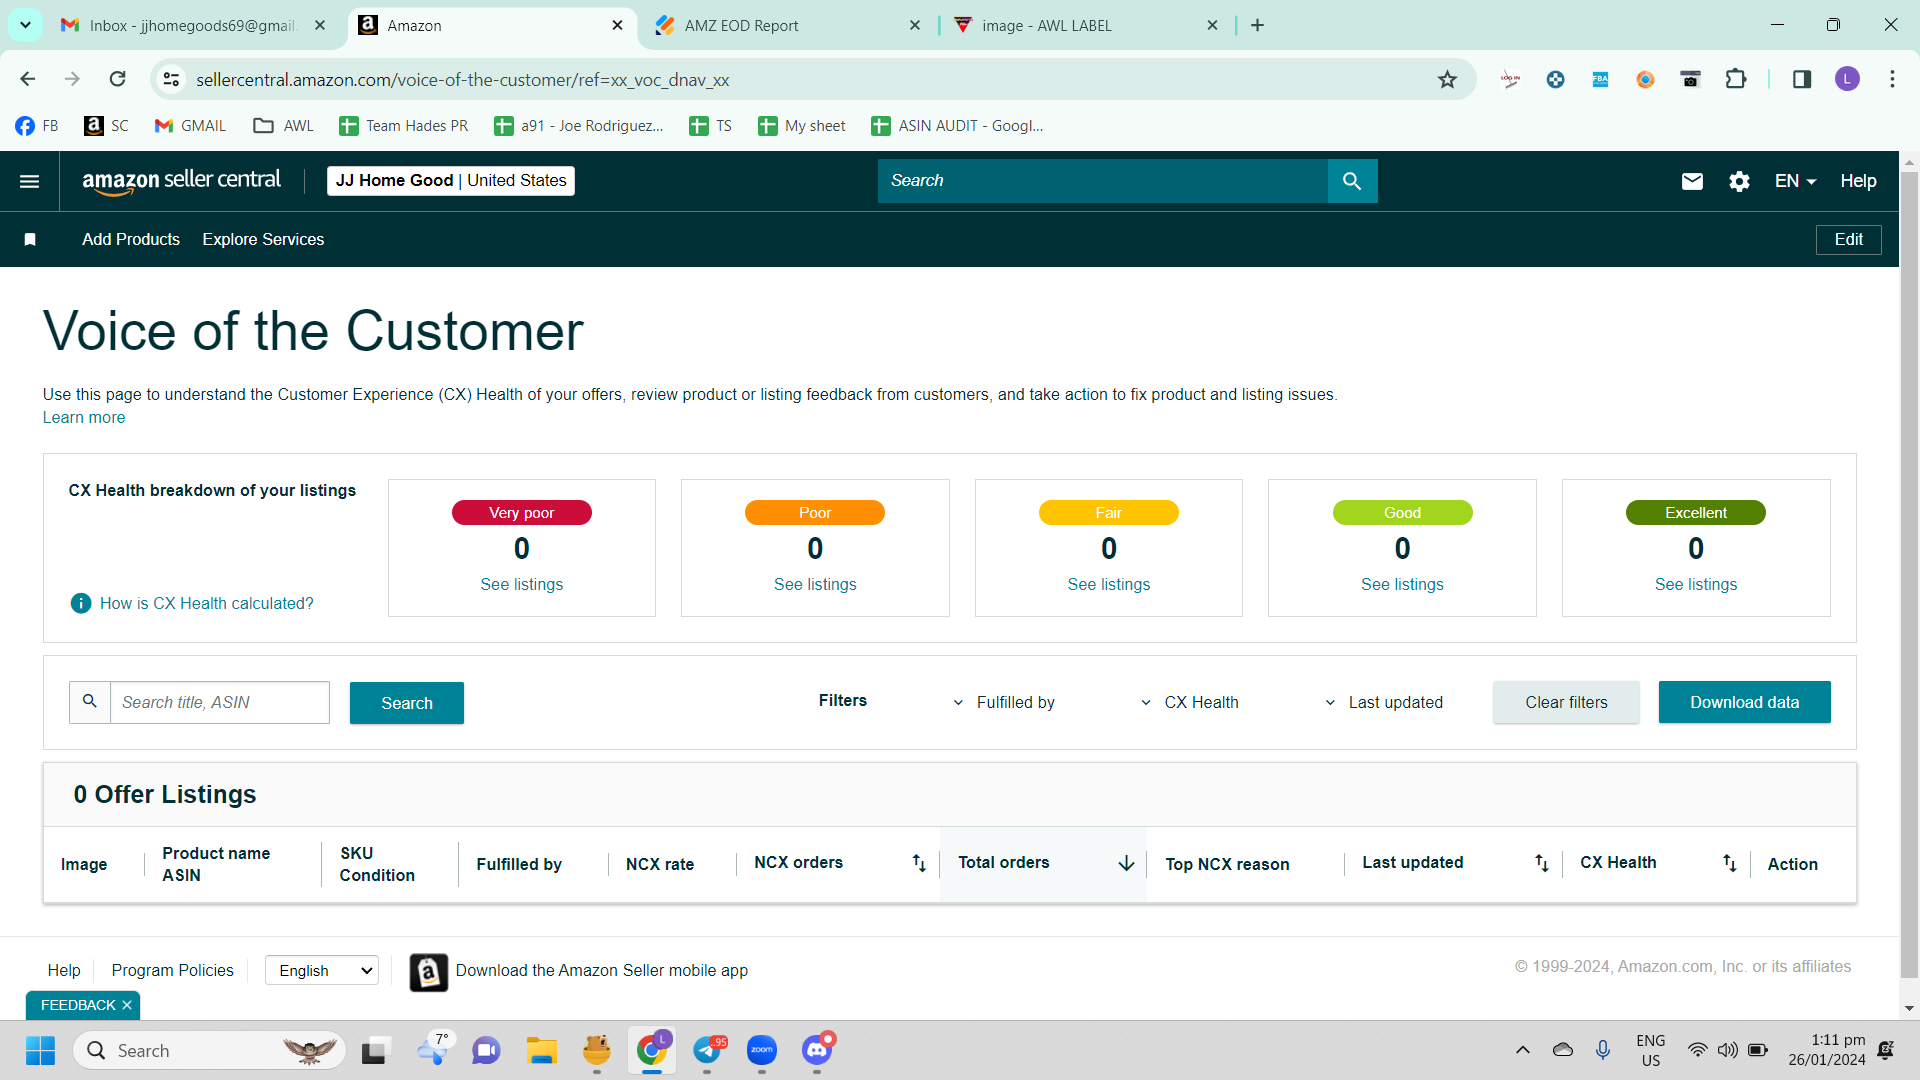Open the EN language dropdown
Screen dimensions: 1920x1080
pos(1795,181)
